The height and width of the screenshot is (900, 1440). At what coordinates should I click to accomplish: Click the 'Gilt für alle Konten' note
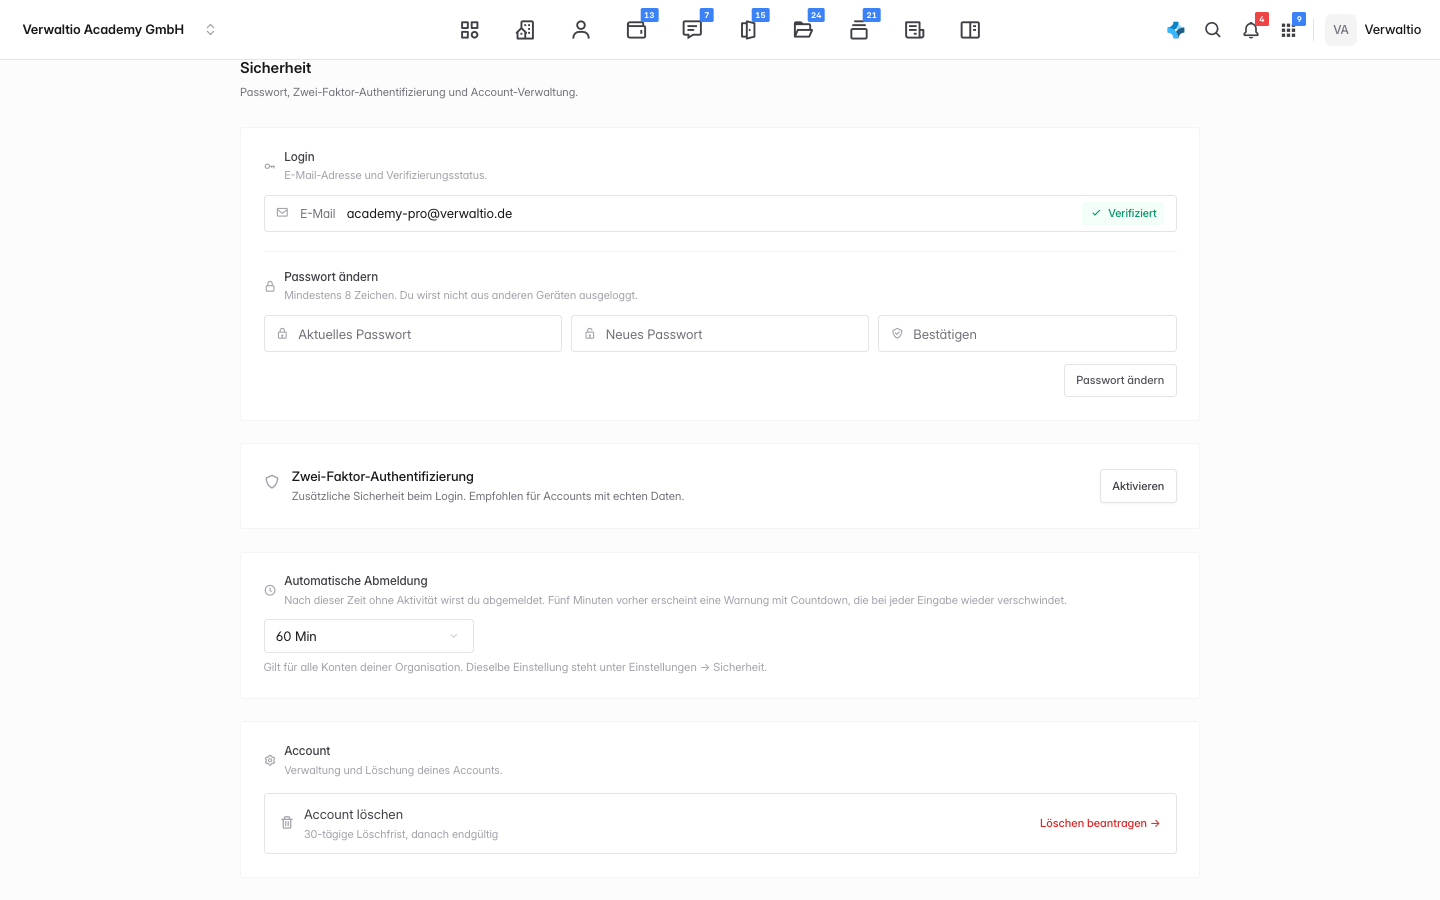click(x=515, y=667)
